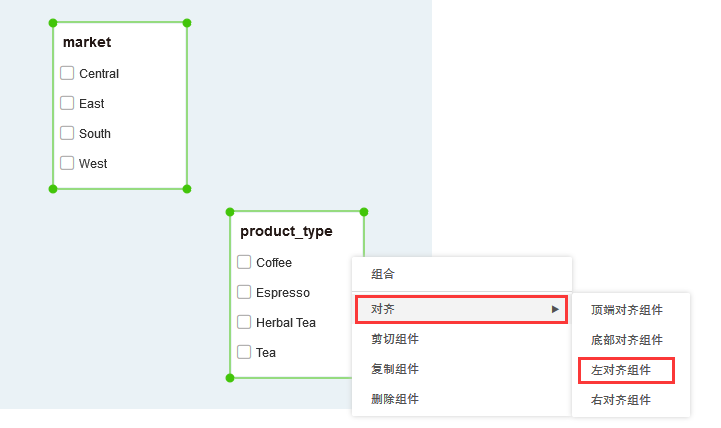Click 复制组件 menu entry
This screenshot has height=428, width=721.
click(x=395, y=369)
